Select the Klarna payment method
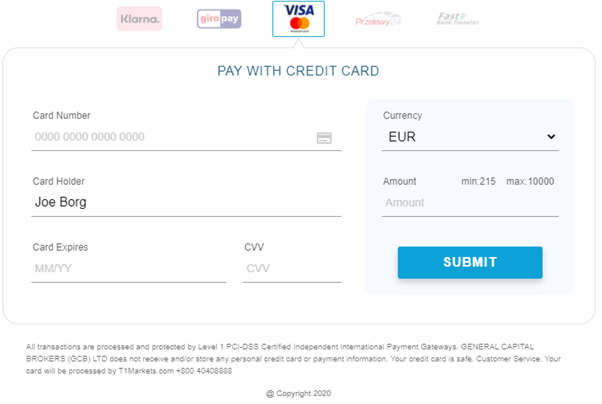 (x=139, y=19)
